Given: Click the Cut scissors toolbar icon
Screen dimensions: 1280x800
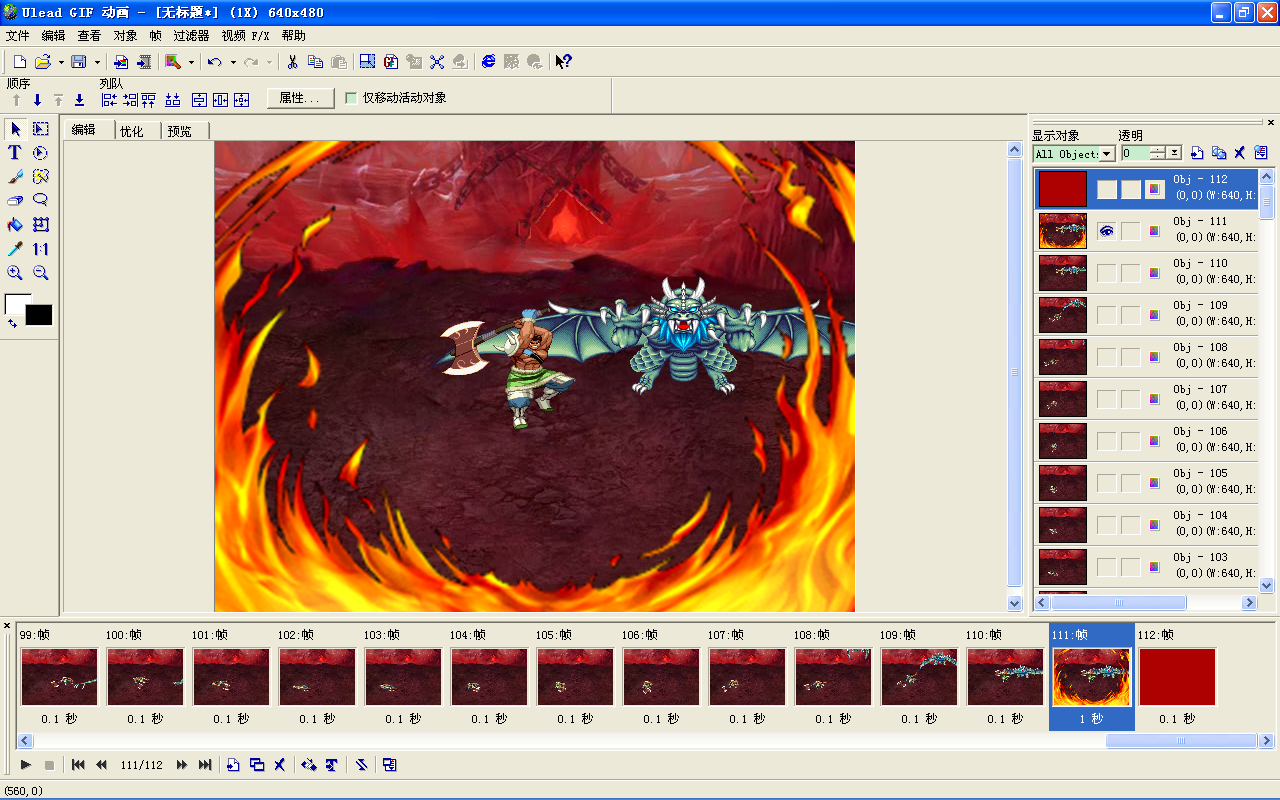Looking at the screenshot, I should coord(292,62).
